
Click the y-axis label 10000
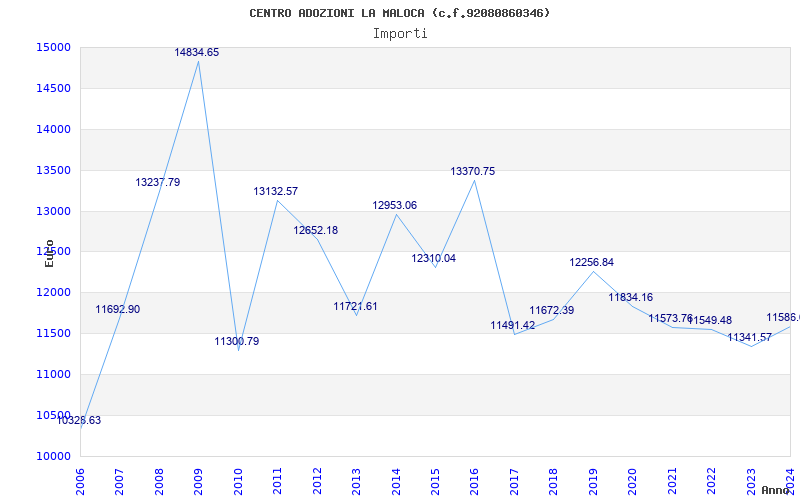(x=53, y=456)
